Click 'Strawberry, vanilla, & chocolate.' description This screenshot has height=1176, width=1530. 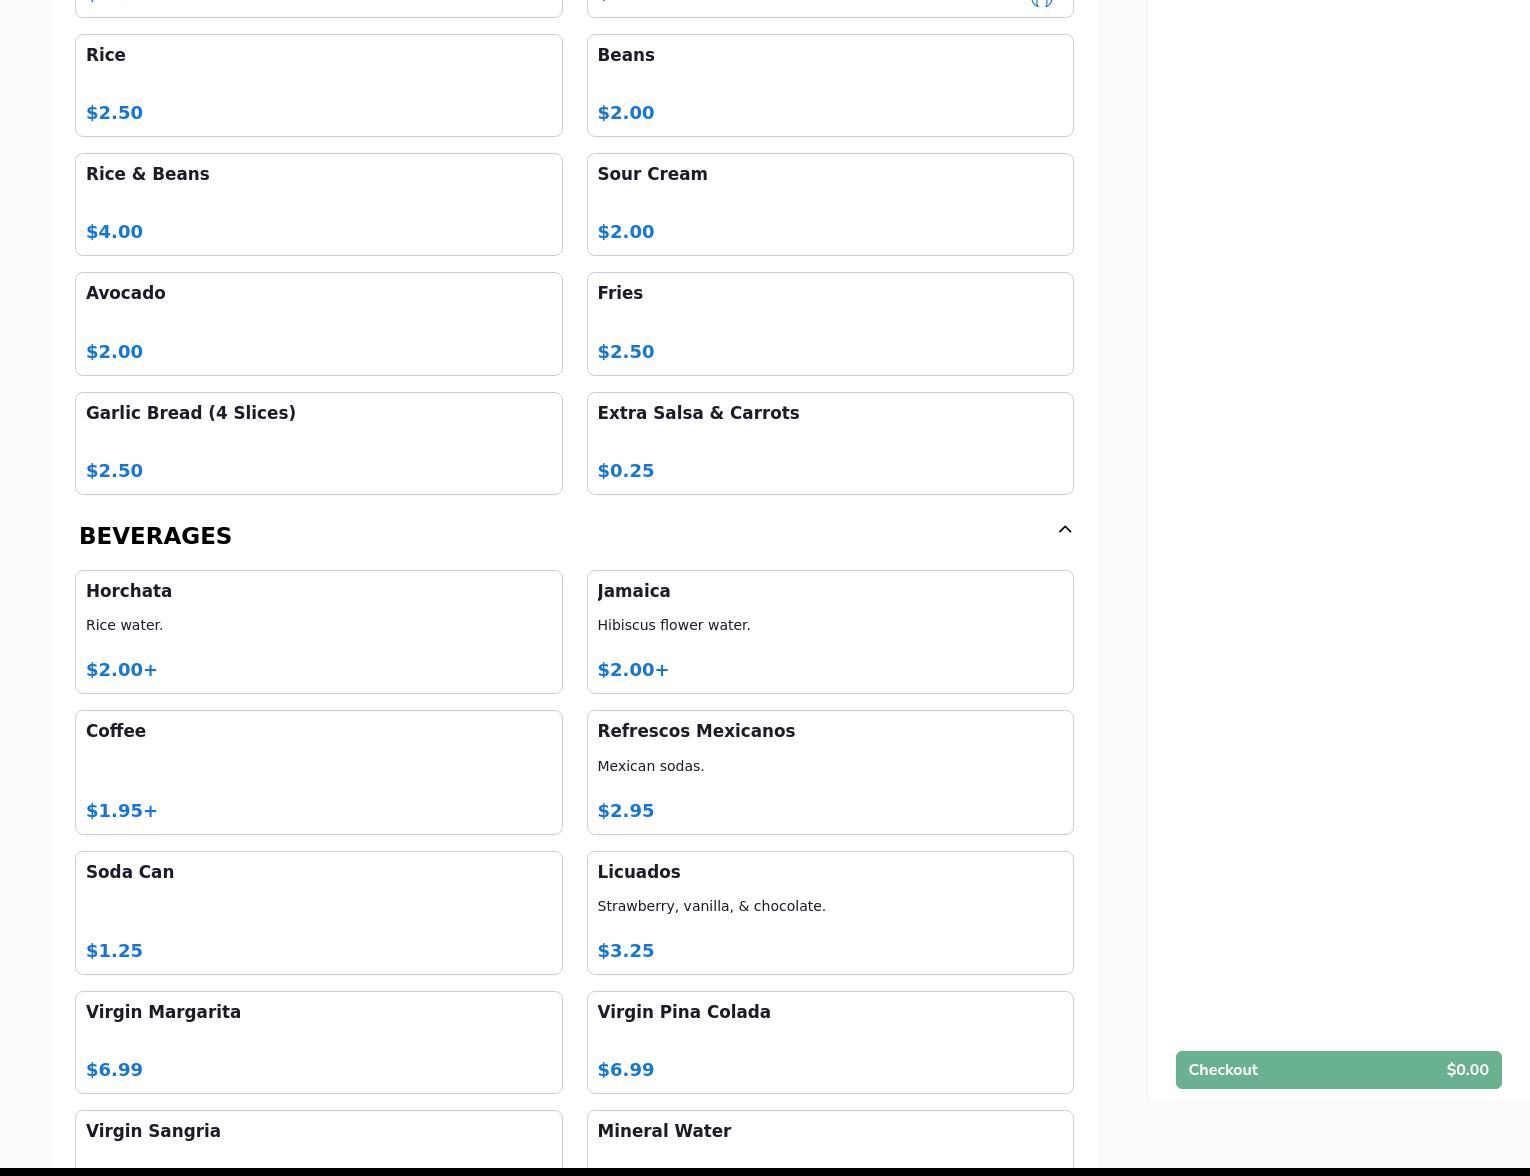pyautogui.click(x=711, y=906)
